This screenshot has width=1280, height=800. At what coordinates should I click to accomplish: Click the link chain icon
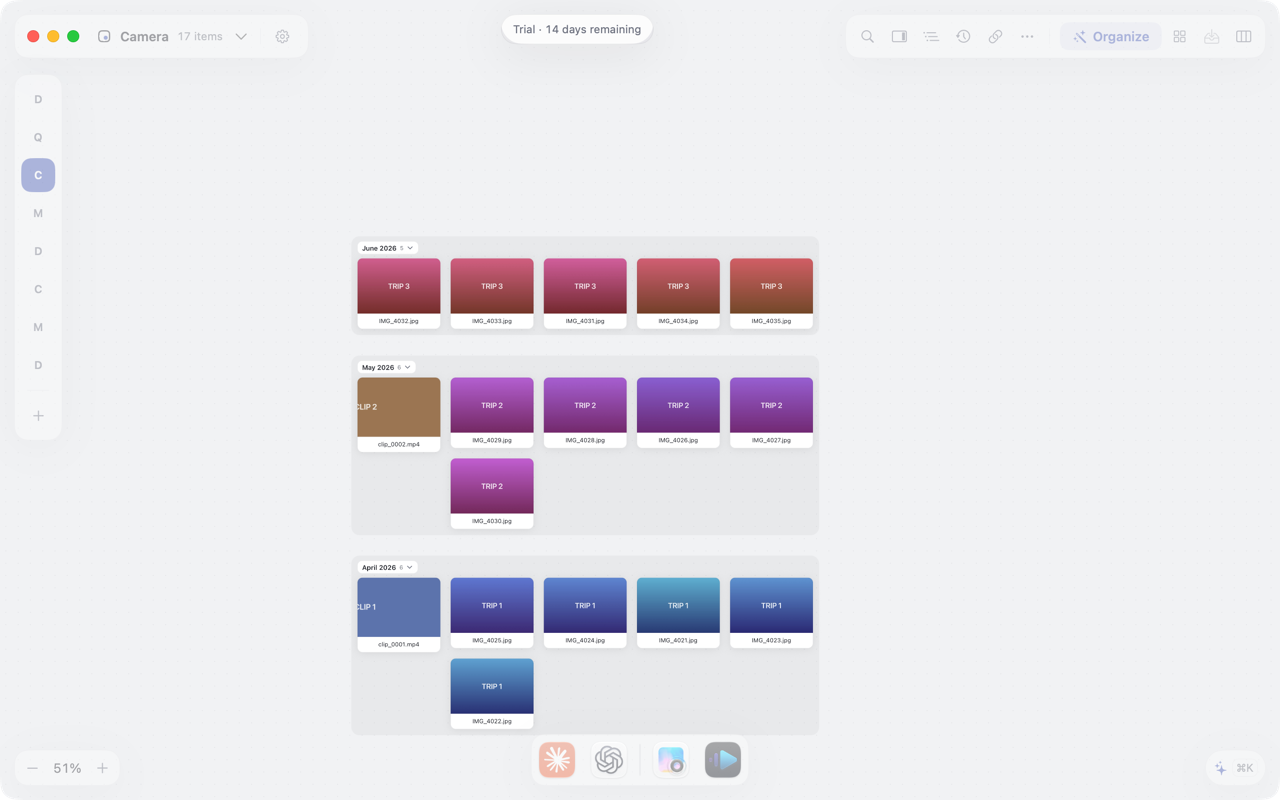pyautogui.click(x=995, y=37)
